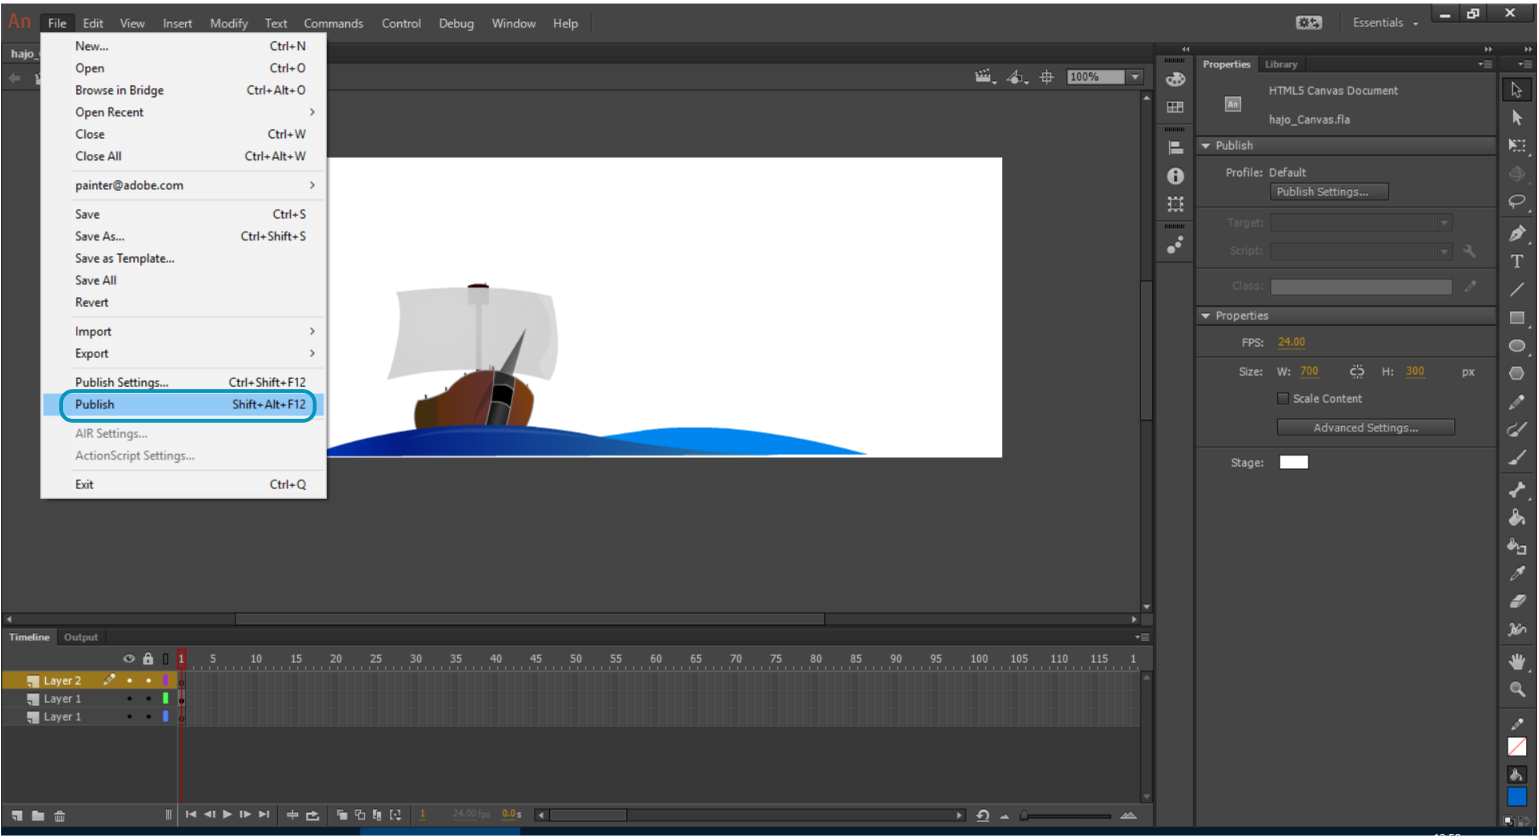Select the Text tool in the toolbar
Screen dimensions: 1539x840
pyautogui.click(x=1516, y=261)
